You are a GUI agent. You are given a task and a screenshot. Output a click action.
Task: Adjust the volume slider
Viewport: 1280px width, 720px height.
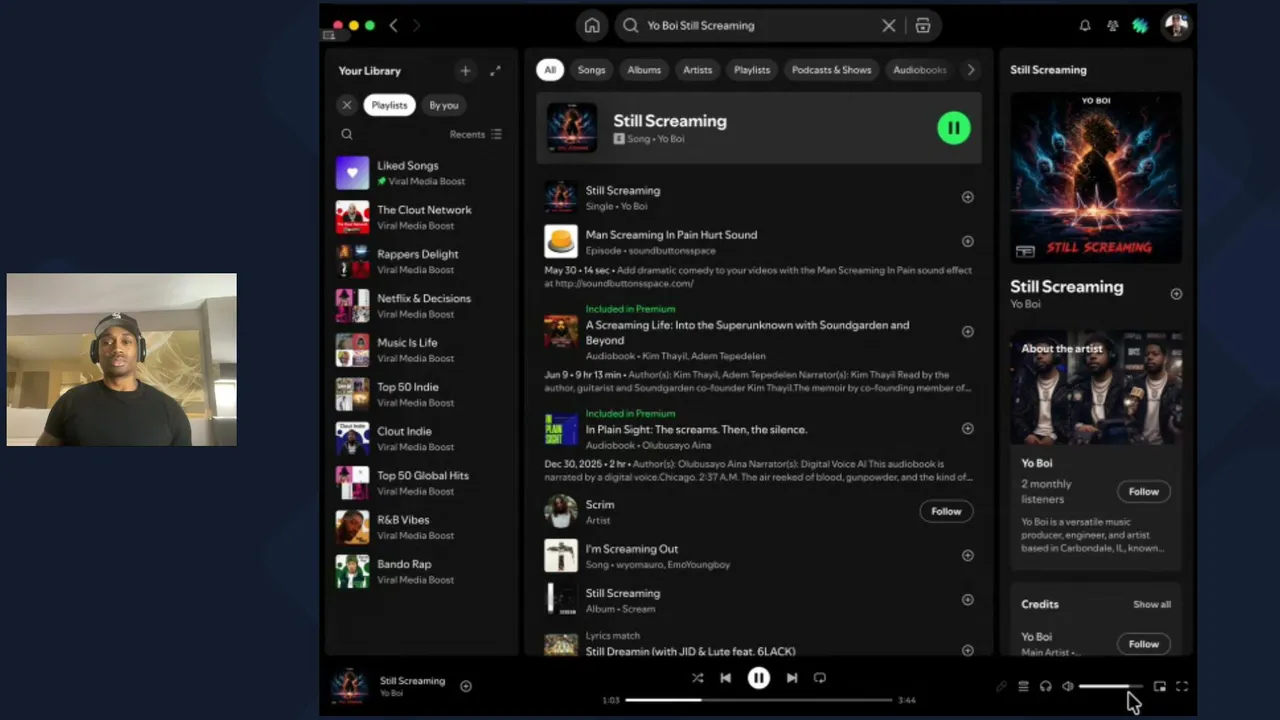click(1110, 686)
